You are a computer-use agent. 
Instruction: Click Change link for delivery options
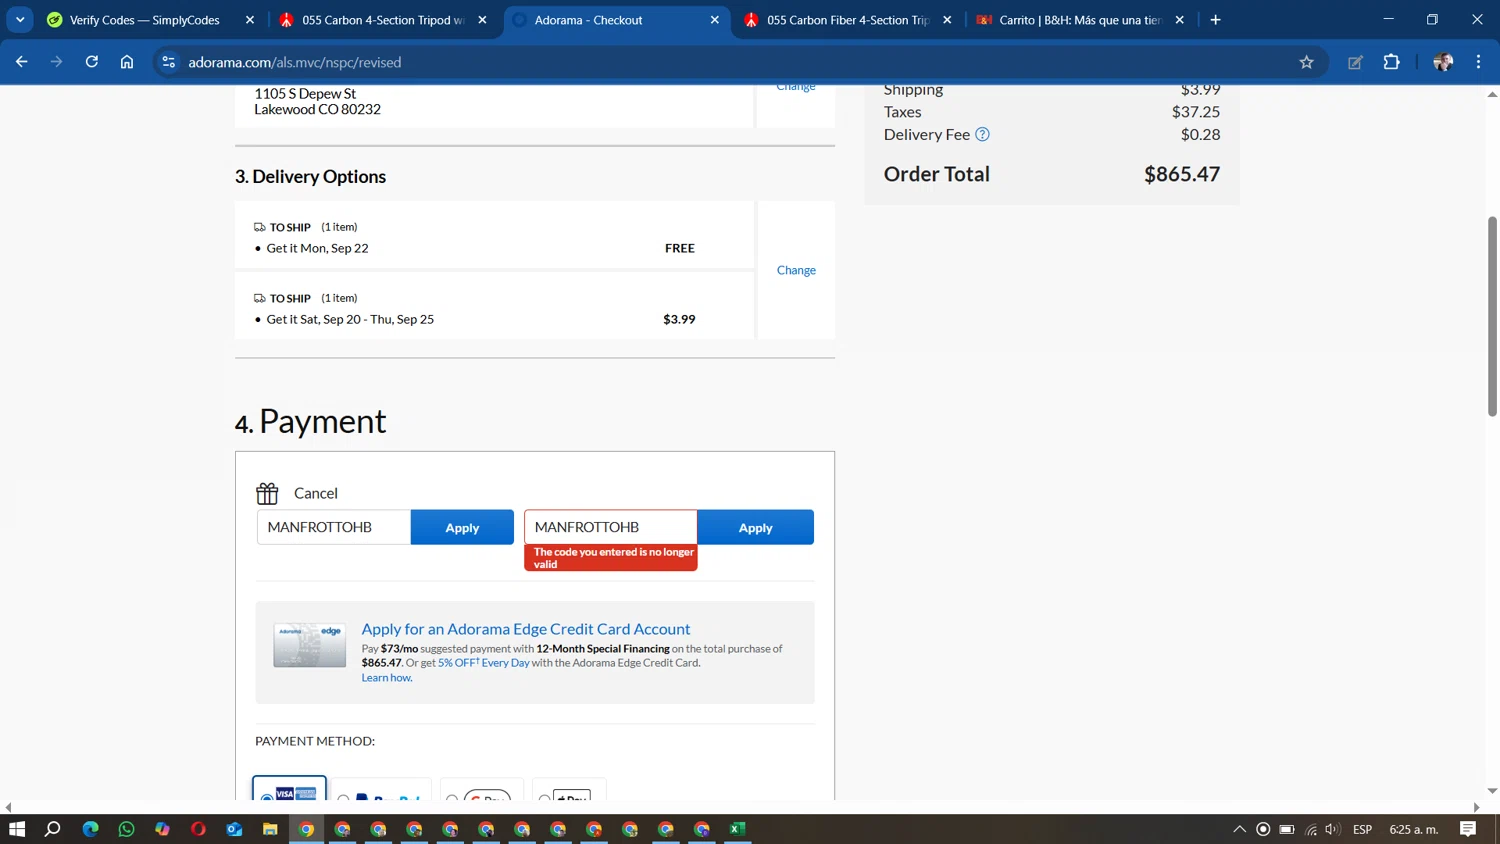pyautogui.click(x=796, y=270)
